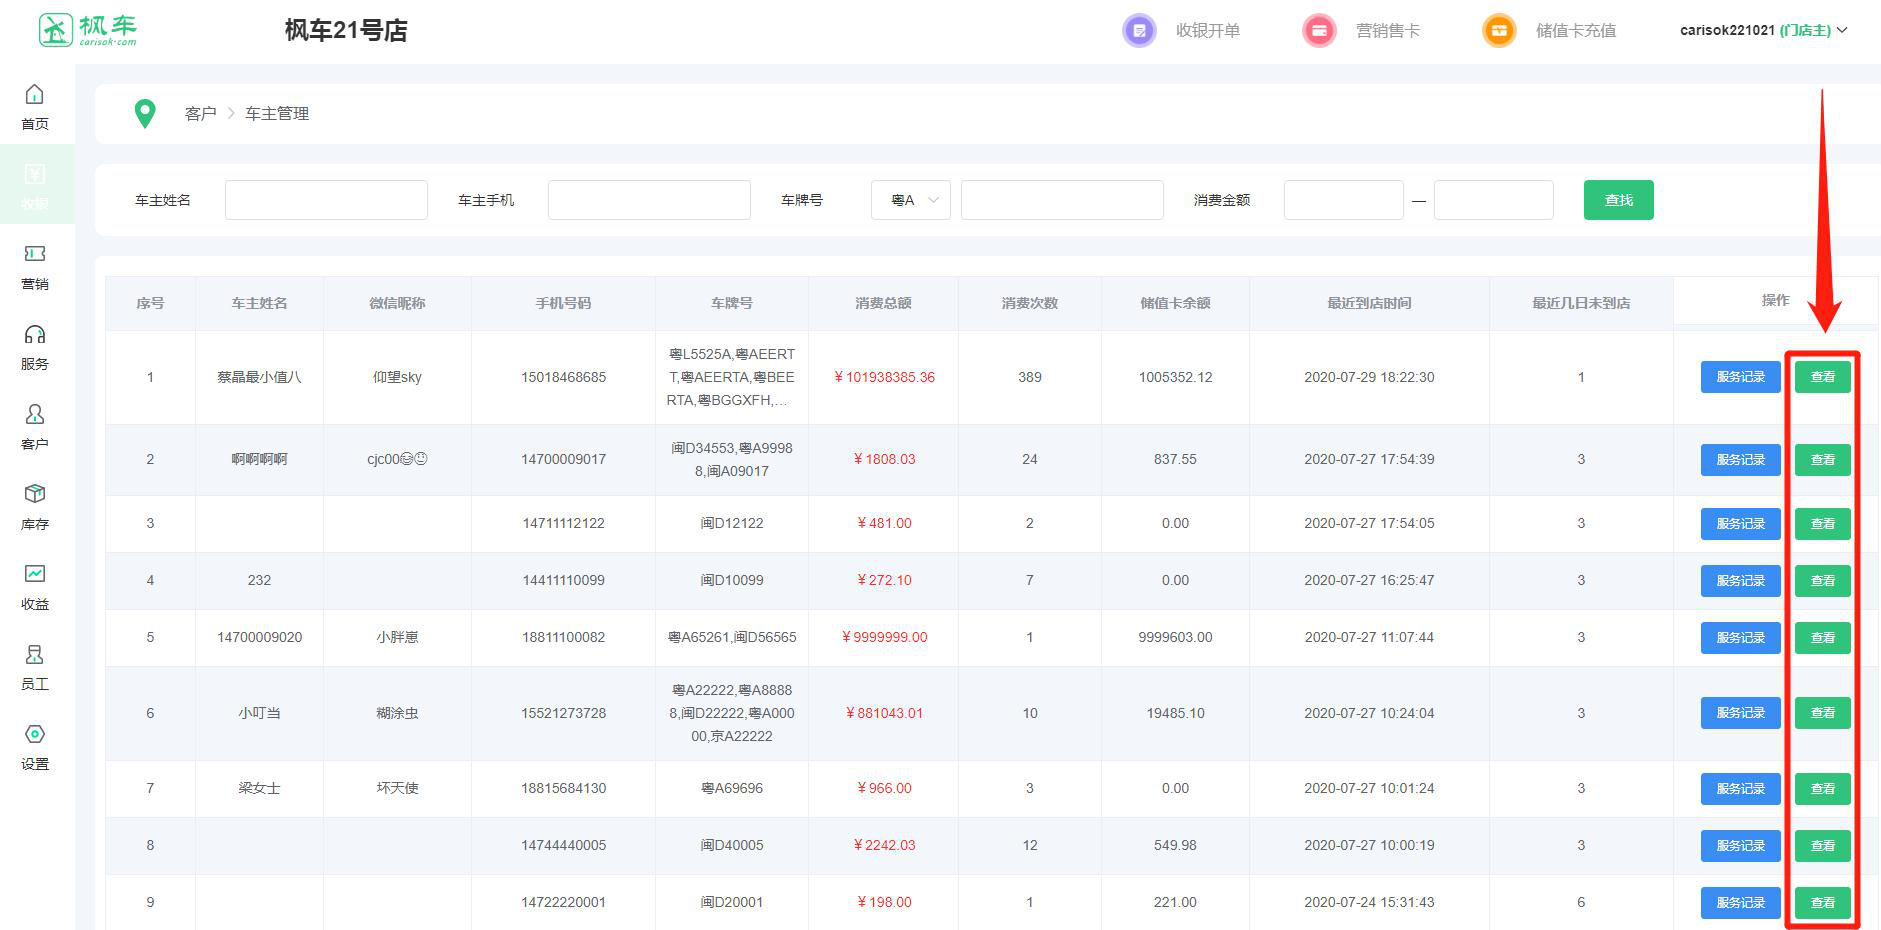Open 服务记录 for 小叮当 row
Screen dimensions: 1881x930
pyautogui.click(x=1741, y=713)
